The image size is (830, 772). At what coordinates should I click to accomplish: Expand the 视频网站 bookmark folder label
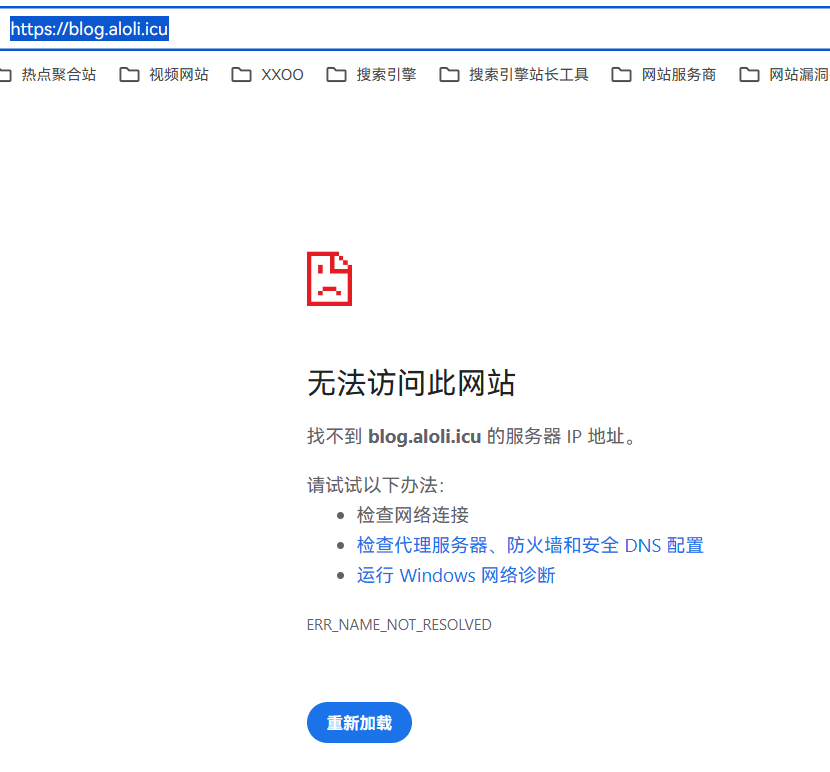point(179,75)
